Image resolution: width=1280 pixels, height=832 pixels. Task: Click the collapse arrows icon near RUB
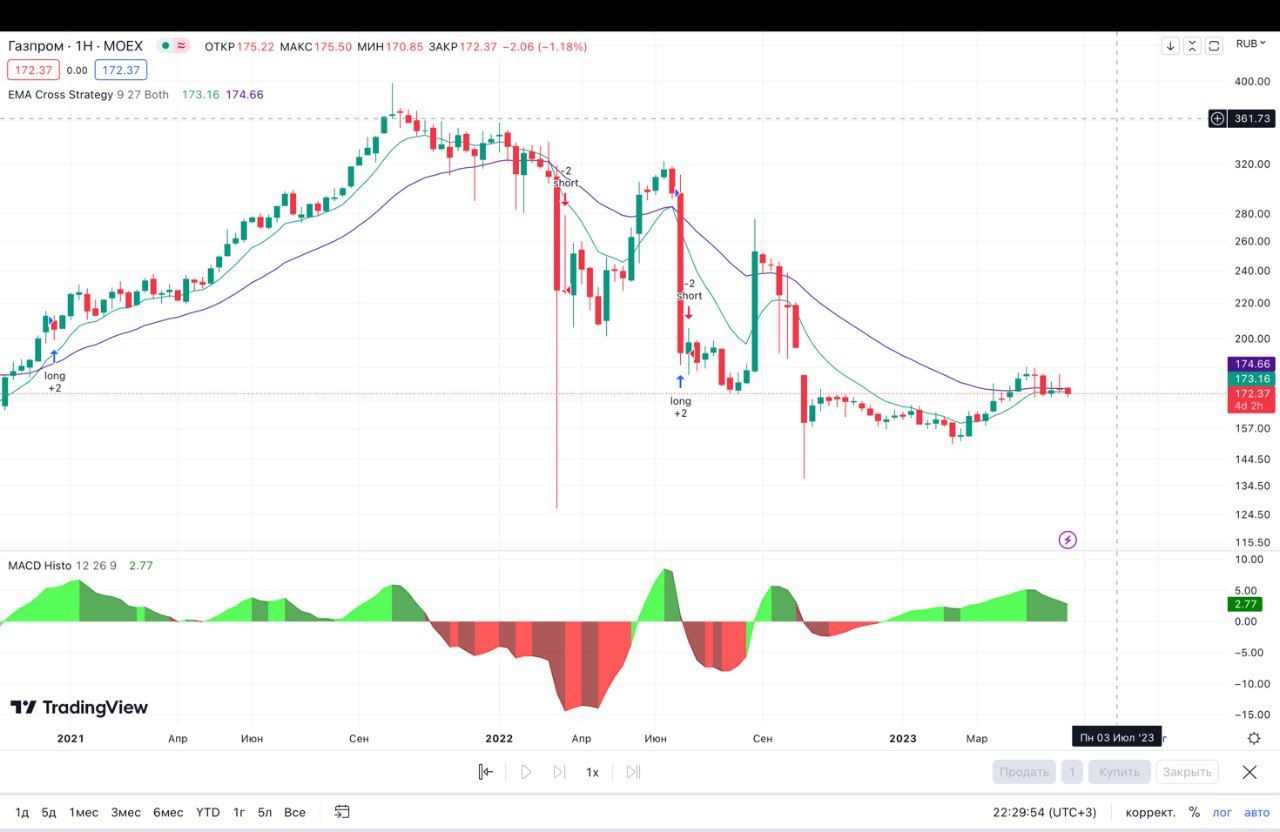pos(1192,45)
